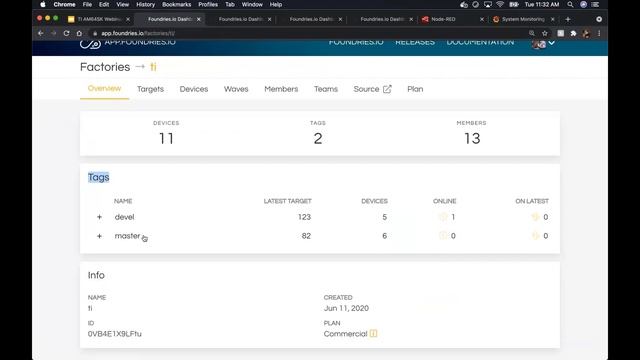Click the online status icon for devel
Viewport: 640px width, 360px height.
[x=443, y=217]
